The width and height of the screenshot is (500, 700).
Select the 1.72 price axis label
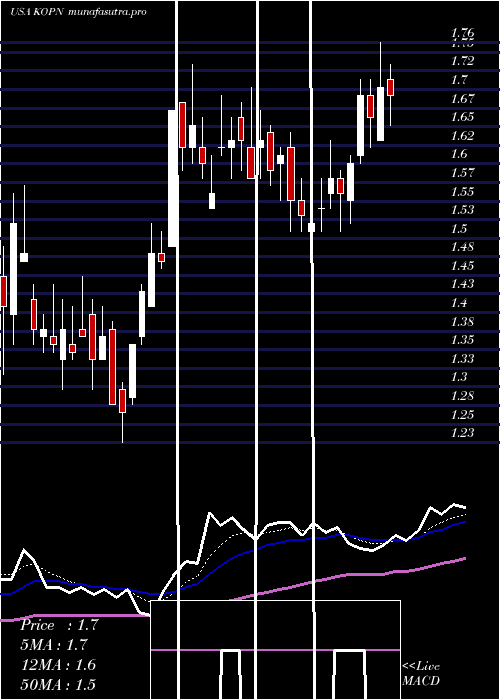tap(462, 61)
